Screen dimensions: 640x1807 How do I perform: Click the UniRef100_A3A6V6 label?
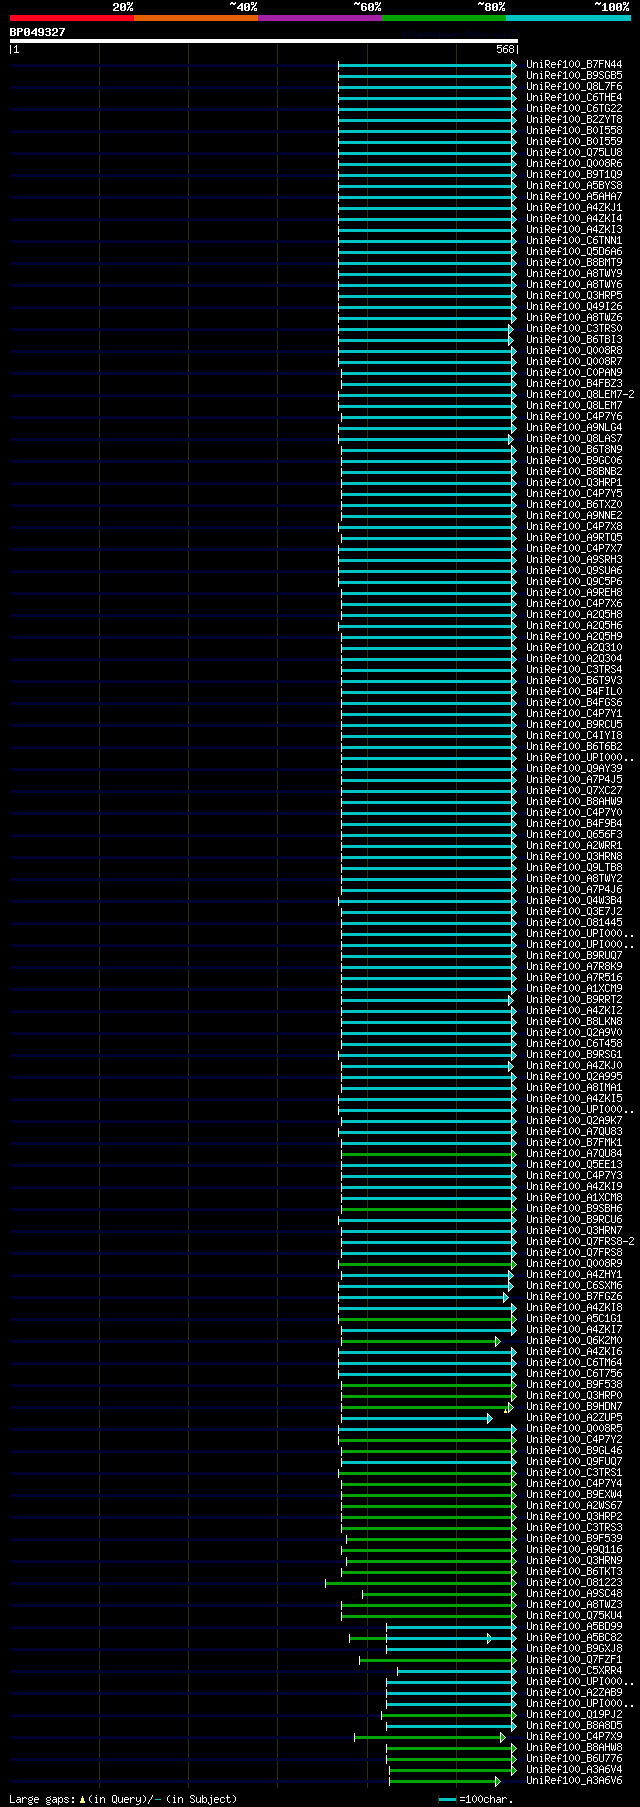pos(574,1781)
